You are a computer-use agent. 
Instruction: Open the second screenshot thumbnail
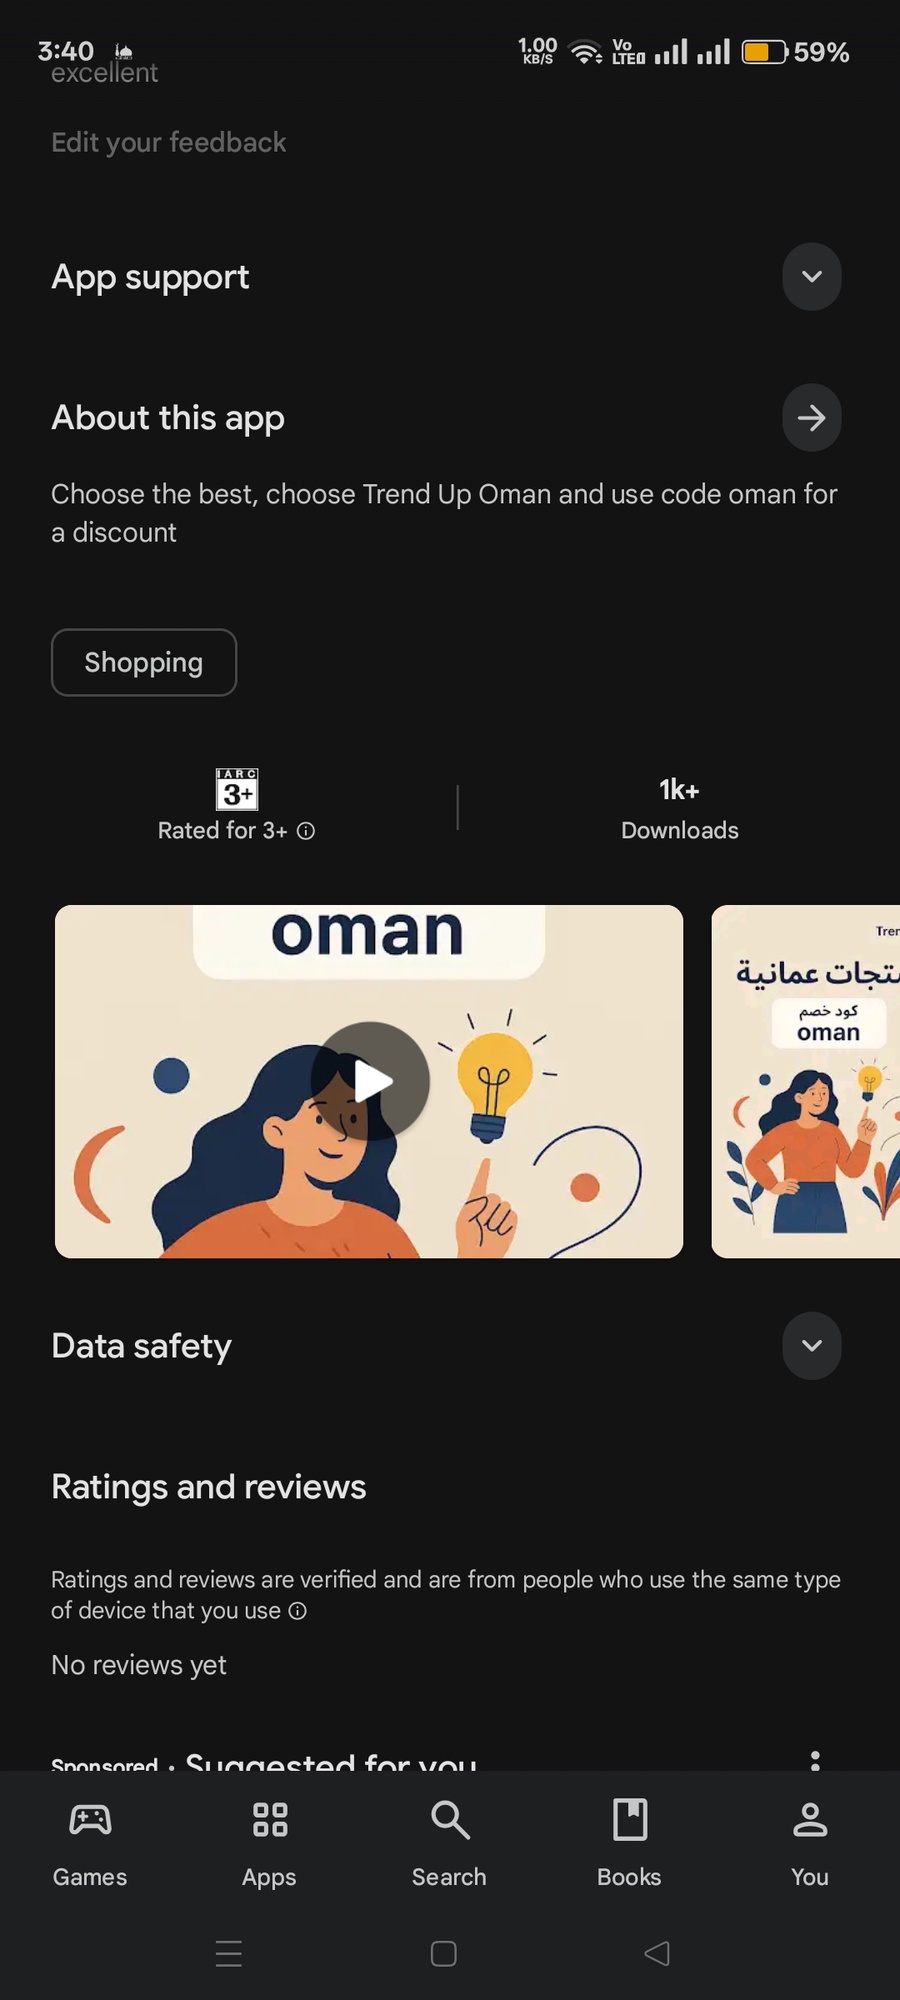806,1081
